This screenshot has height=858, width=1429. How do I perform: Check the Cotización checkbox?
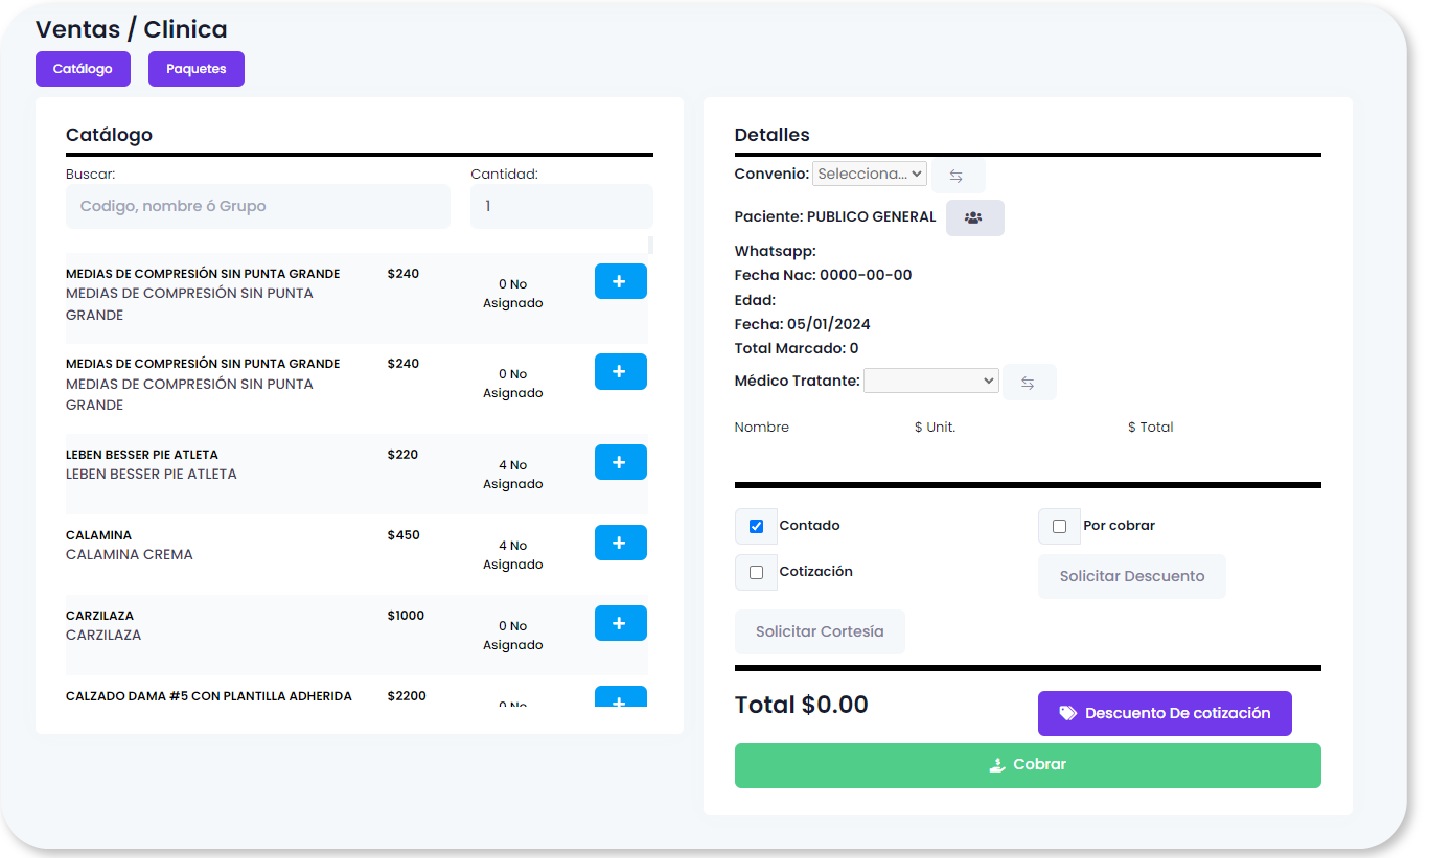point(756,572)
